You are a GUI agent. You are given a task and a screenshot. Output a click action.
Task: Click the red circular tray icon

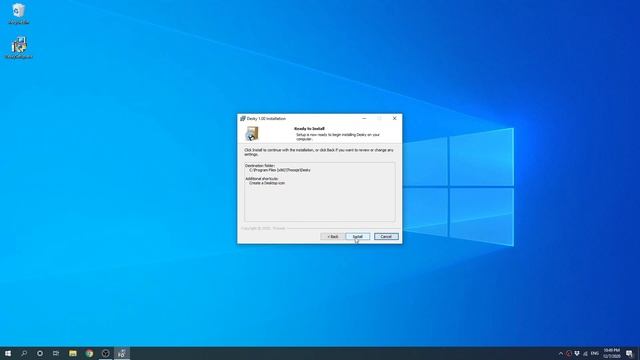click(x=569, y=353)
